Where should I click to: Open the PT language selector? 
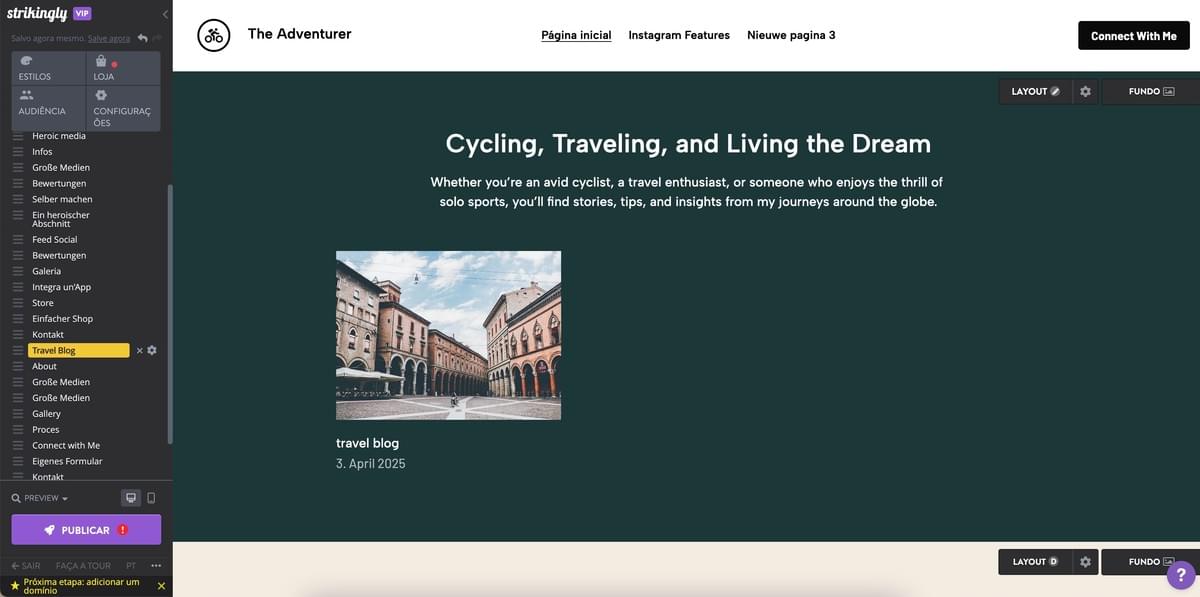pyautogui.click(x=131, y=566)
